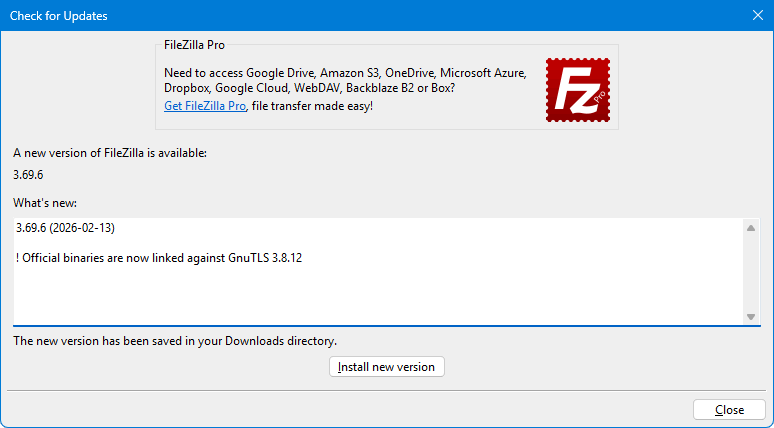The height and width of the screenshot is (428, 774).
Task: Click the 'FileZilla Pro' group box heading
Action: click(194, 45)
